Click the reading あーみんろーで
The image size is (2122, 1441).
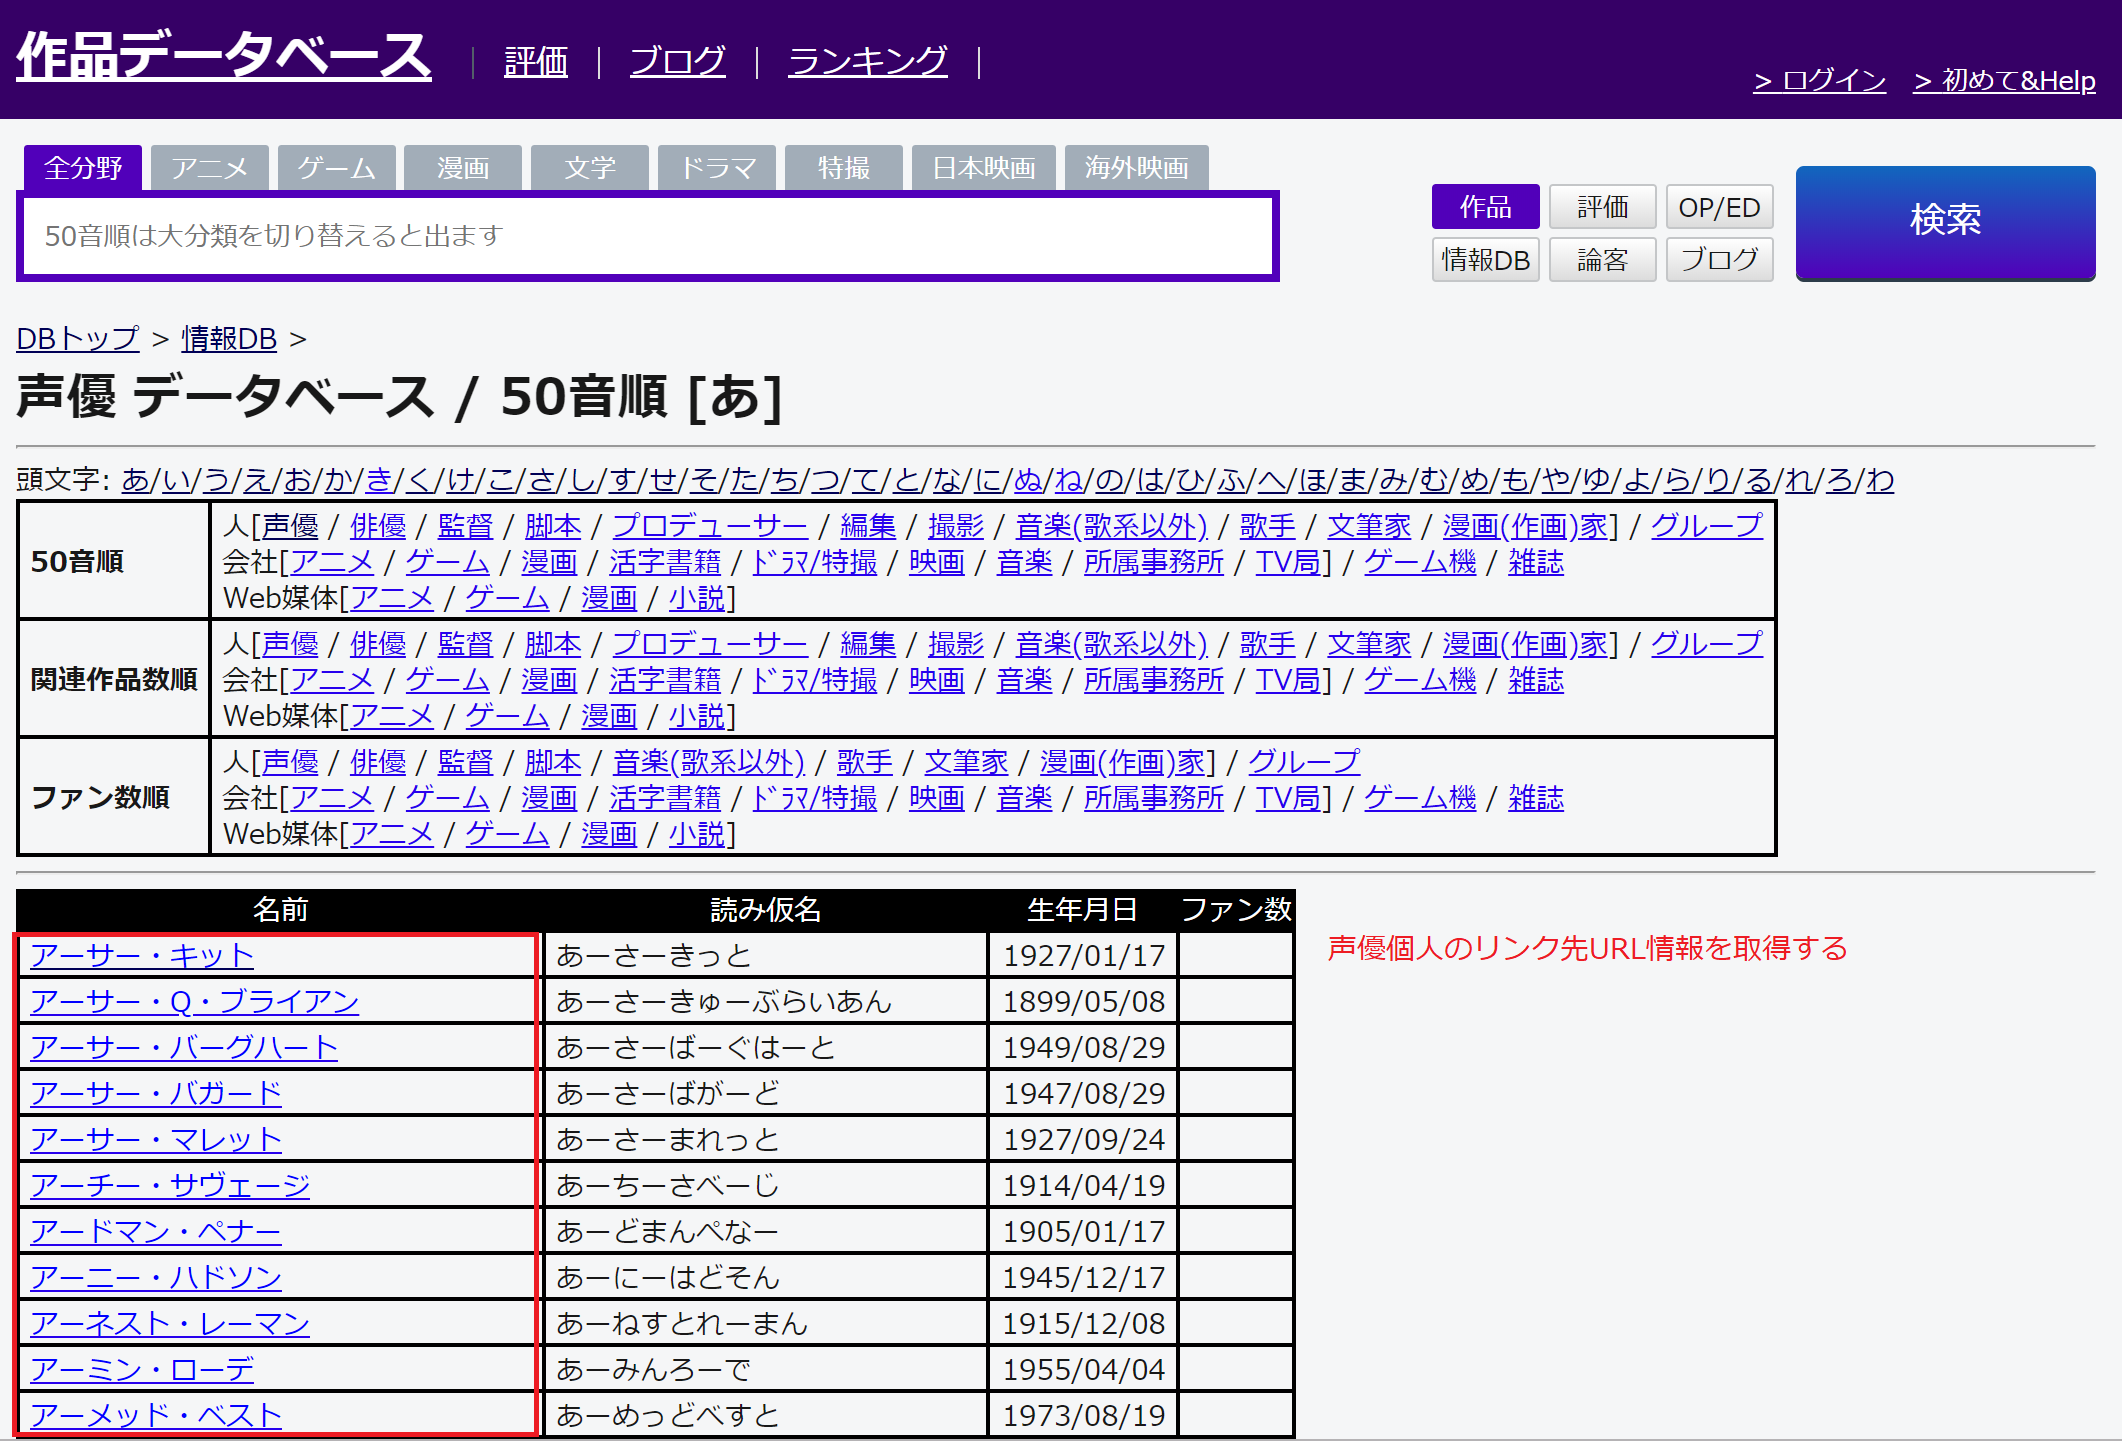tap(653, 1370)
